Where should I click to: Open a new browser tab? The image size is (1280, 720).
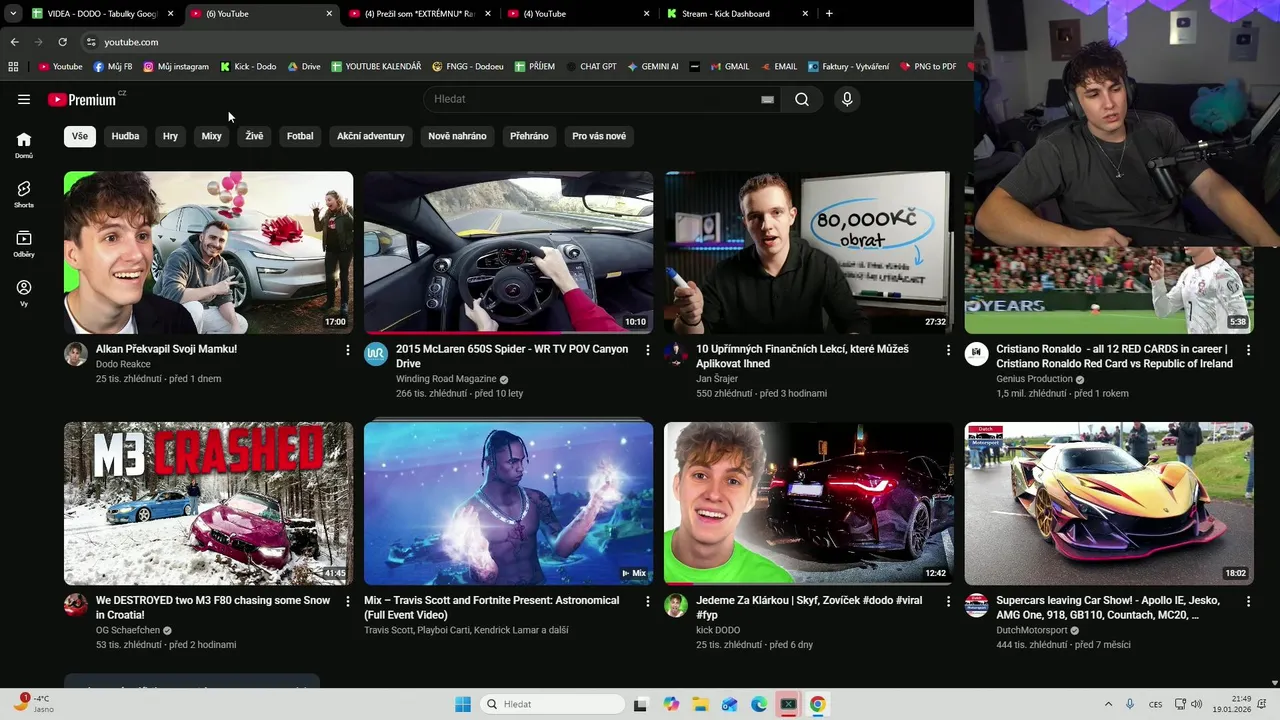(x=829, y=14)
